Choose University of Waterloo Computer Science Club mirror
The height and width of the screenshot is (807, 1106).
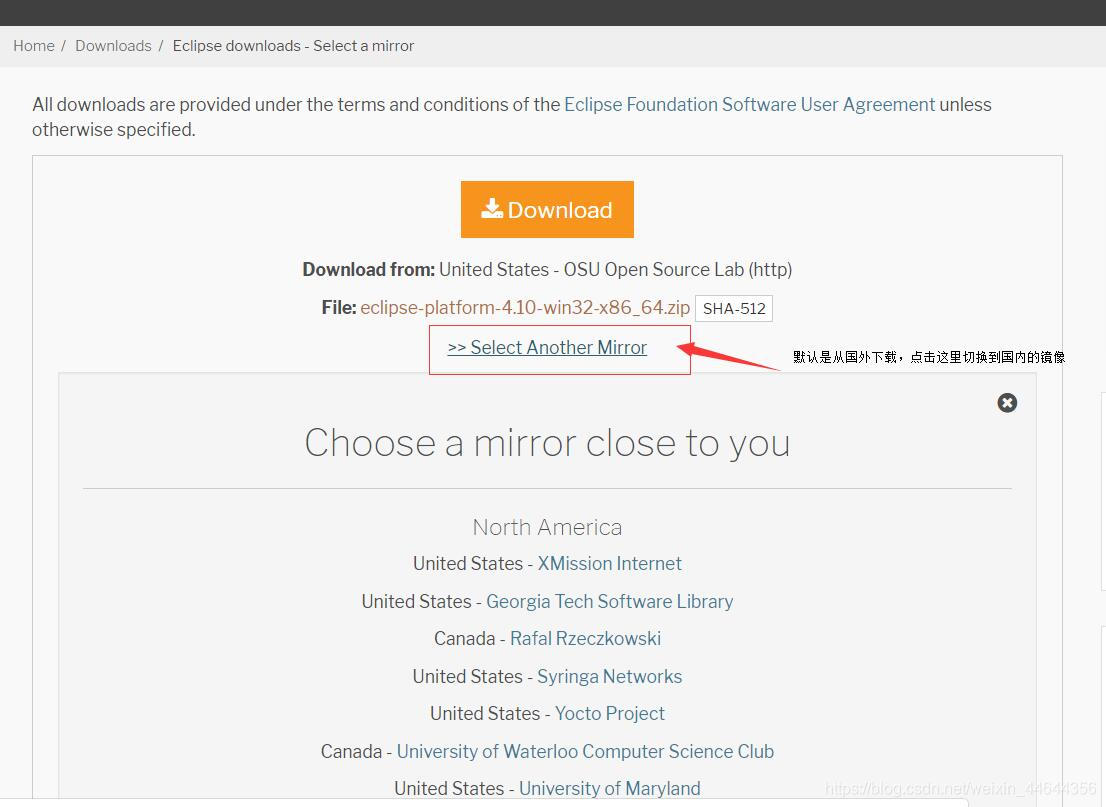click(585, 751)
